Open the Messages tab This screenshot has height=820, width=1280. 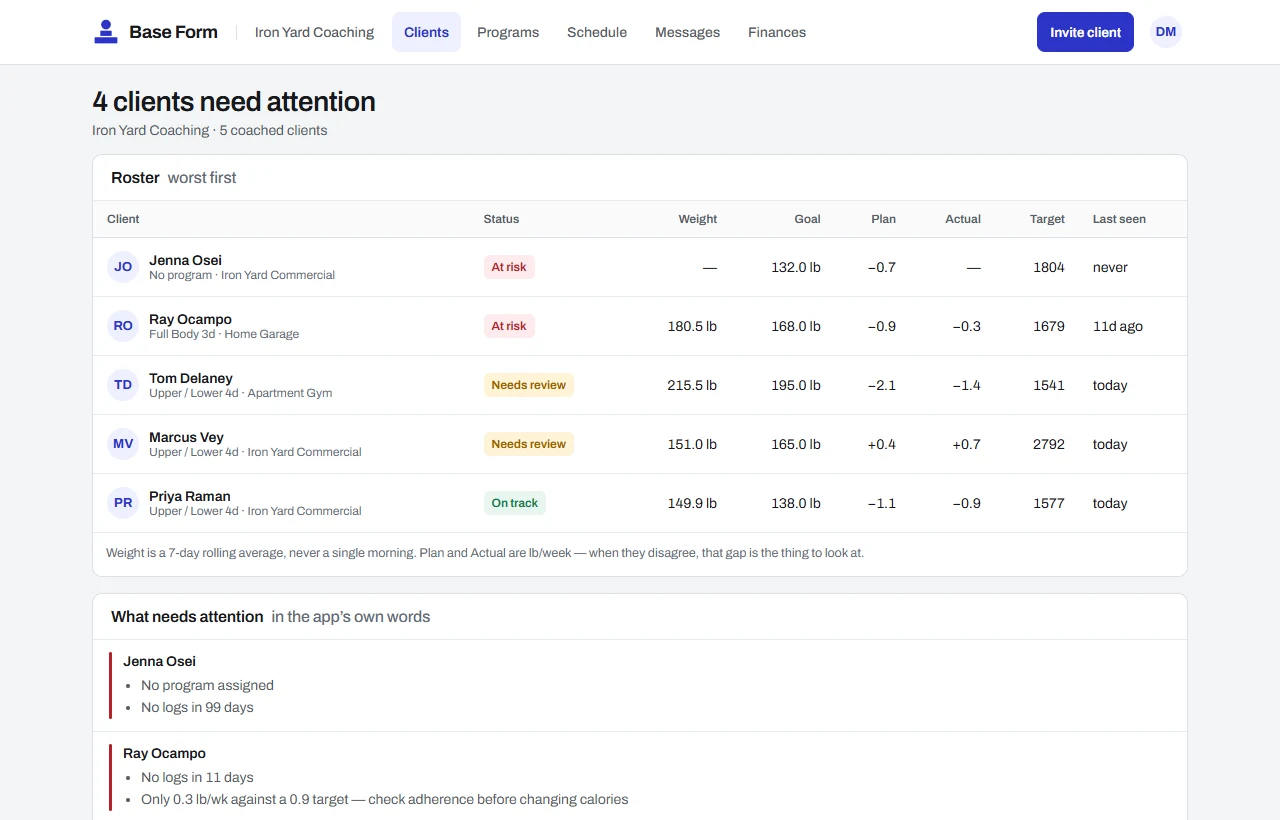click(687, 32)
